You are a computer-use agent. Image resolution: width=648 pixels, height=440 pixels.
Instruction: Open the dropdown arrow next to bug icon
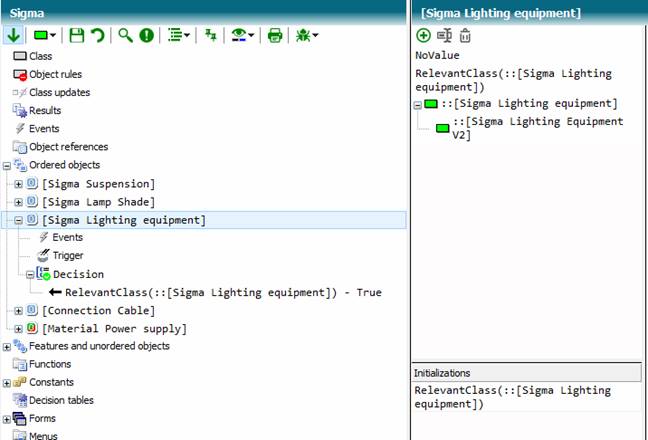pyautogui.click(x=315, y=36)
